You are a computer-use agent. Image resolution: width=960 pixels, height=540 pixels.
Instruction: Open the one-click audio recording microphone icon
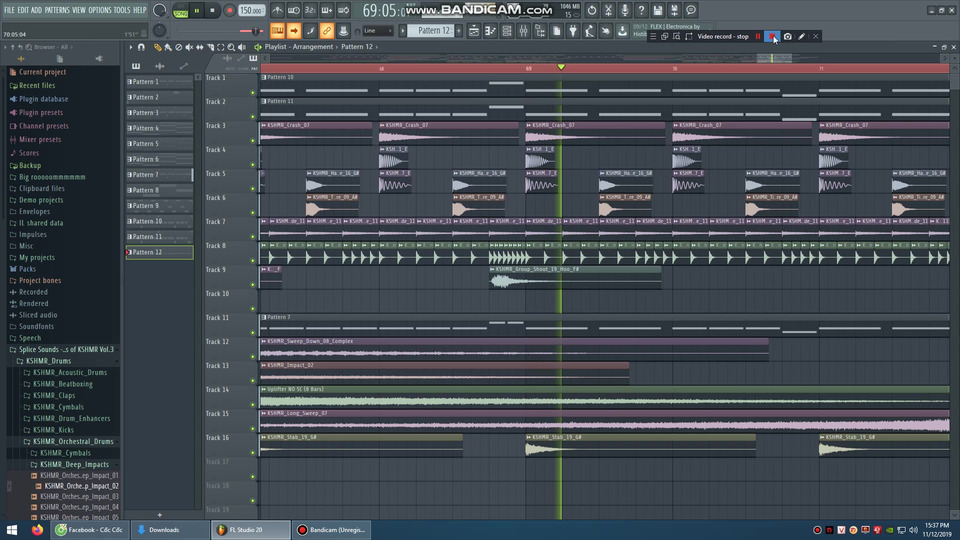click(623, 10)
